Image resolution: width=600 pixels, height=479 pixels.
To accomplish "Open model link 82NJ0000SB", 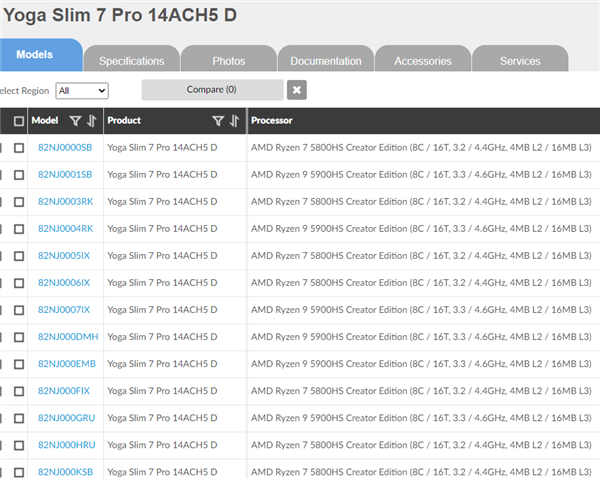I will coord(65,148).
